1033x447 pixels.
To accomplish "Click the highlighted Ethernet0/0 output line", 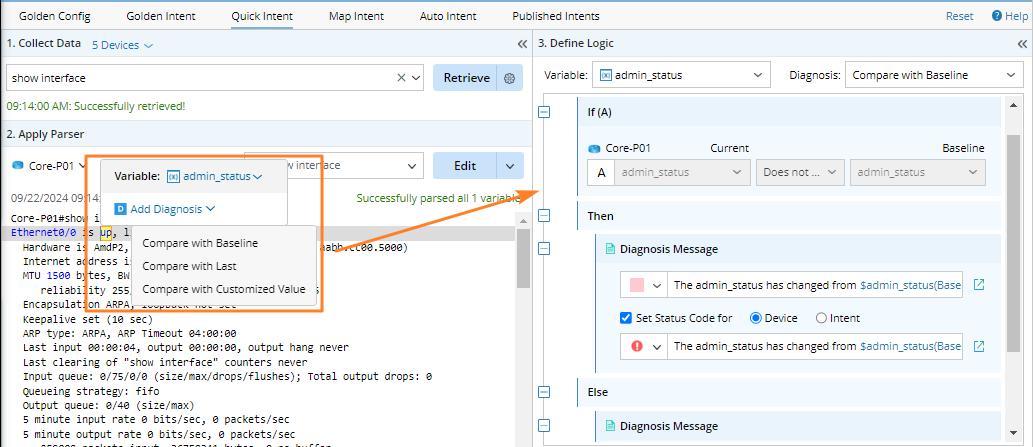I will pyautogui.click(x=258, y=232).
